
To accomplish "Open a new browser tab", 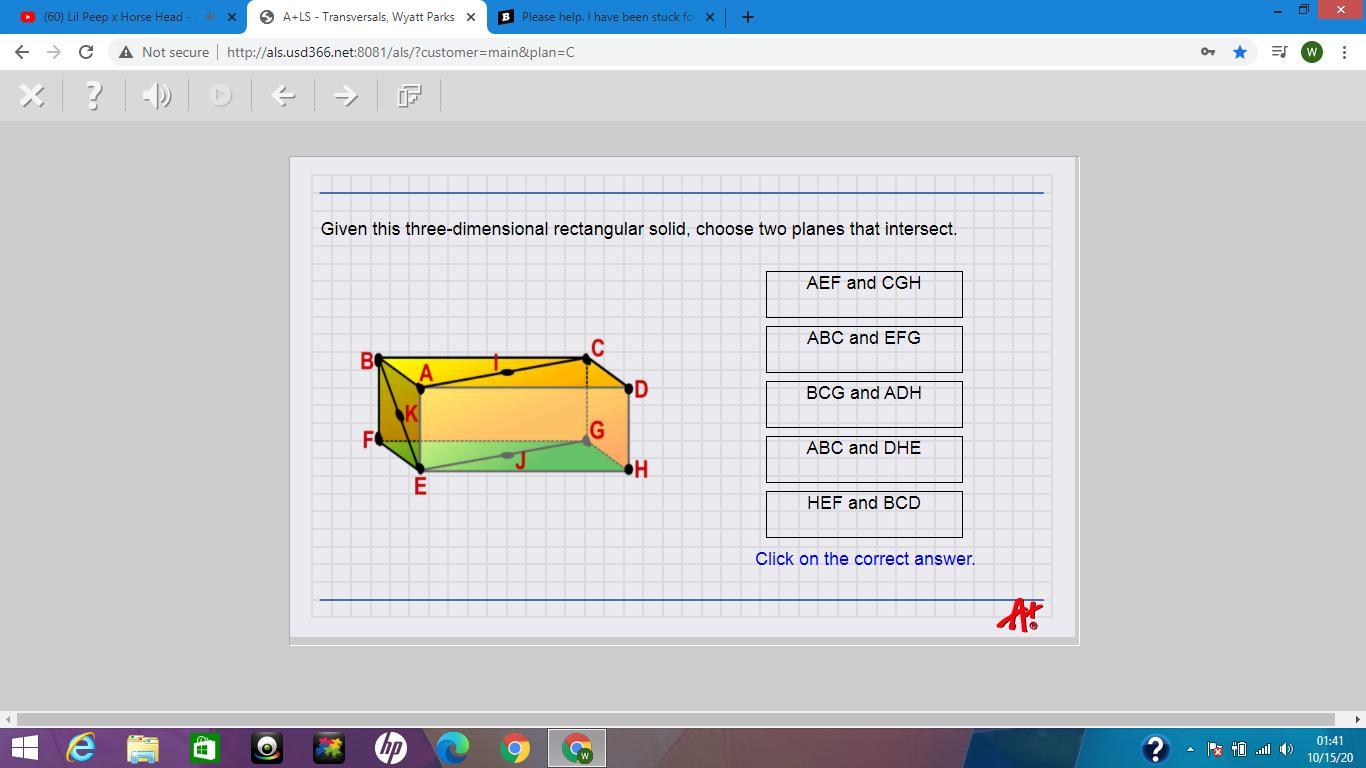I will coord(748,17).
